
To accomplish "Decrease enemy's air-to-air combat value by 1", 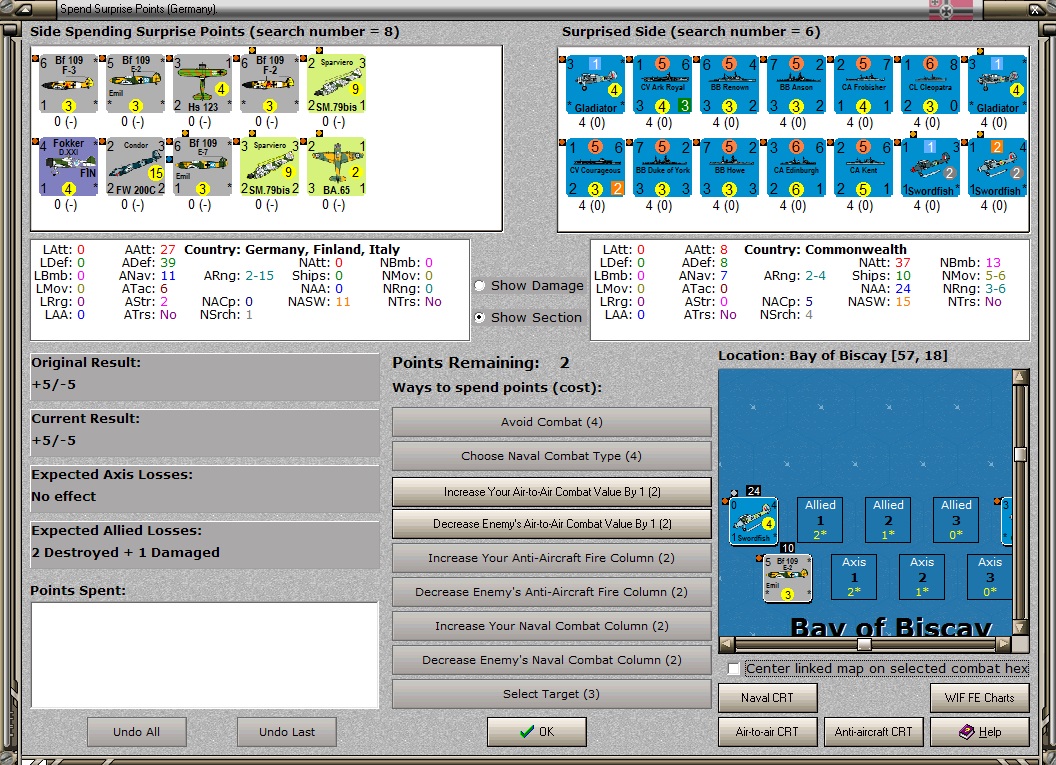I will (x=552, y=523).
